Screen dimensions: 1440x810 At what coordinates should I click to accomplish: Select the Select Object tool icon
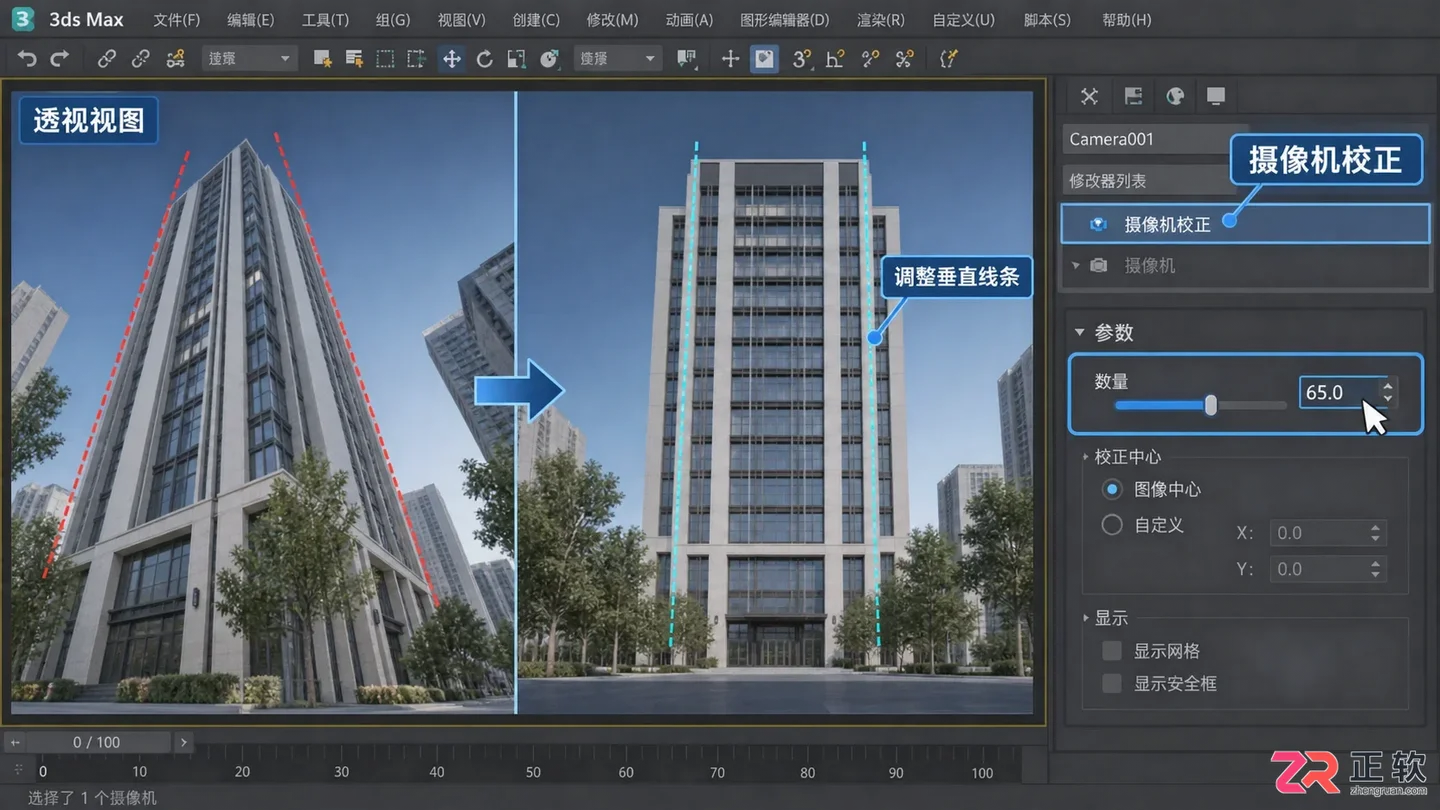coord(322,59)
